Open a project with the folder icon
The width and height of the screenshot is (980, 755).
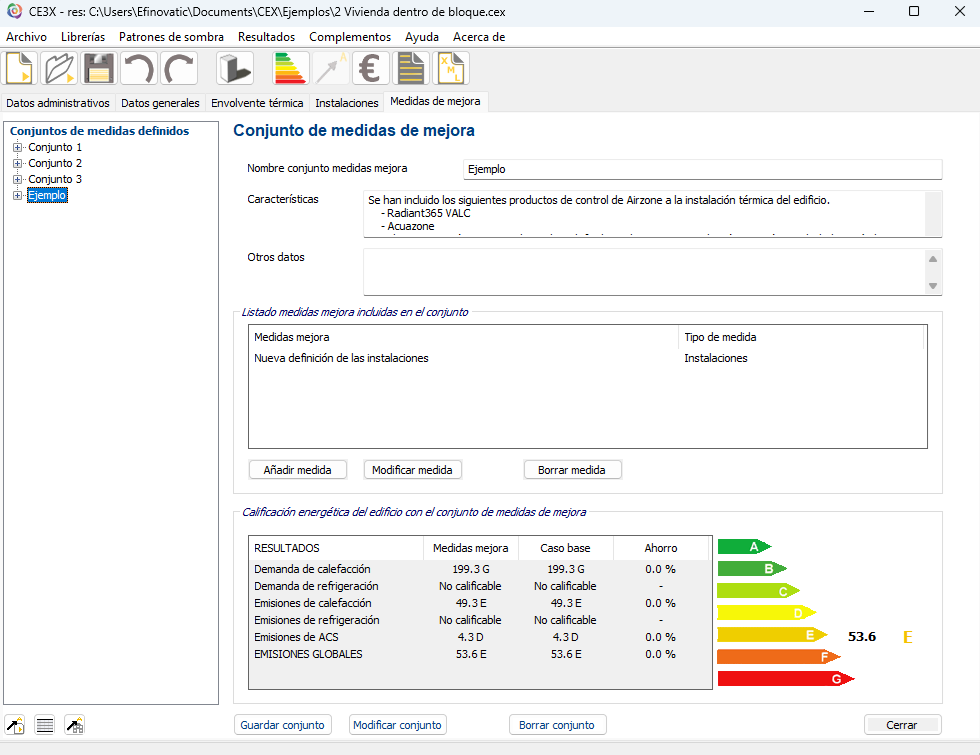pyautogui.click(x=59, y=69)
